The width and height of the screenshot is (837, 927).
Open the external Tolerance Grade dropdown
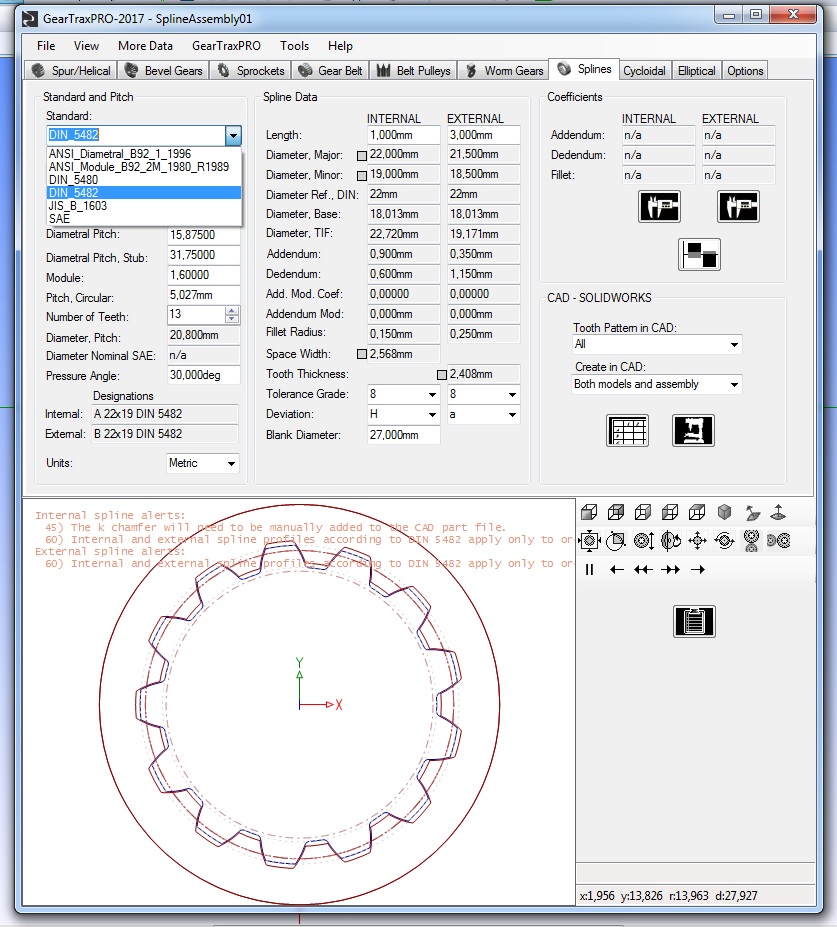tap(512, 394)
